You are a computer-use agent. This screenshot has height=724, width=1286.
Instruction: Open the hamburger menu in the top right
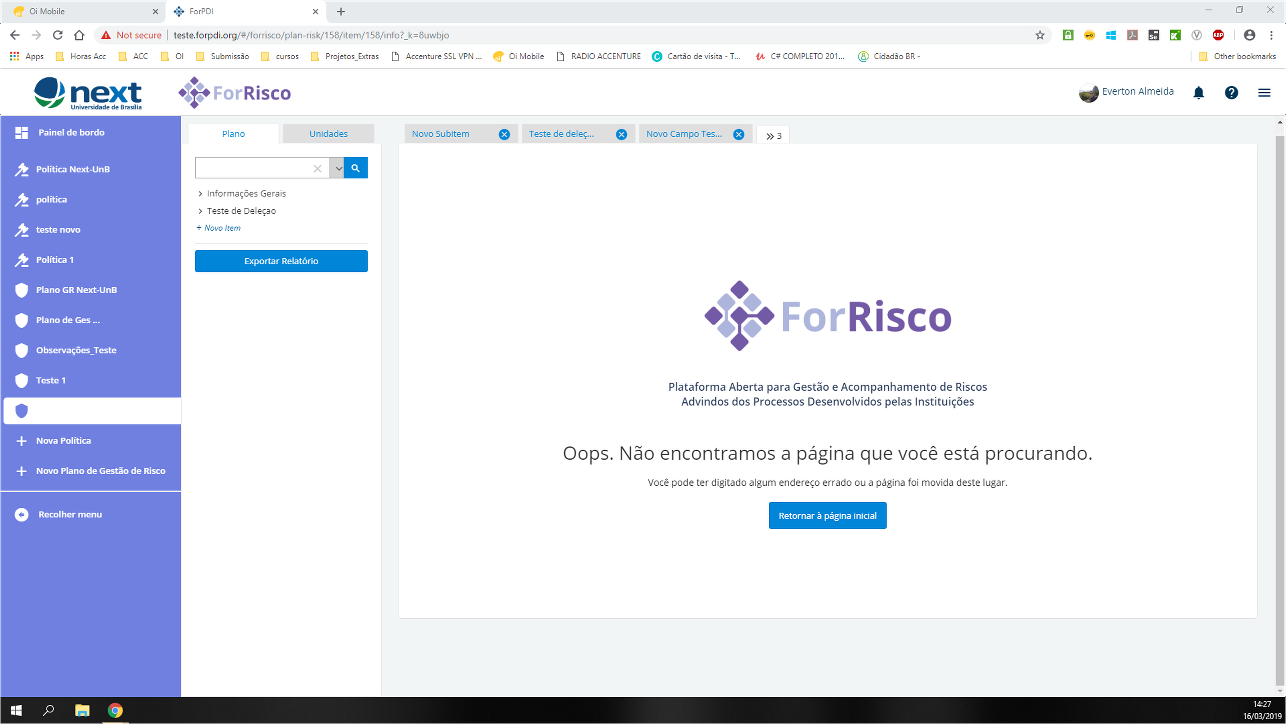pyautogui.click(x=1263, y=91)
